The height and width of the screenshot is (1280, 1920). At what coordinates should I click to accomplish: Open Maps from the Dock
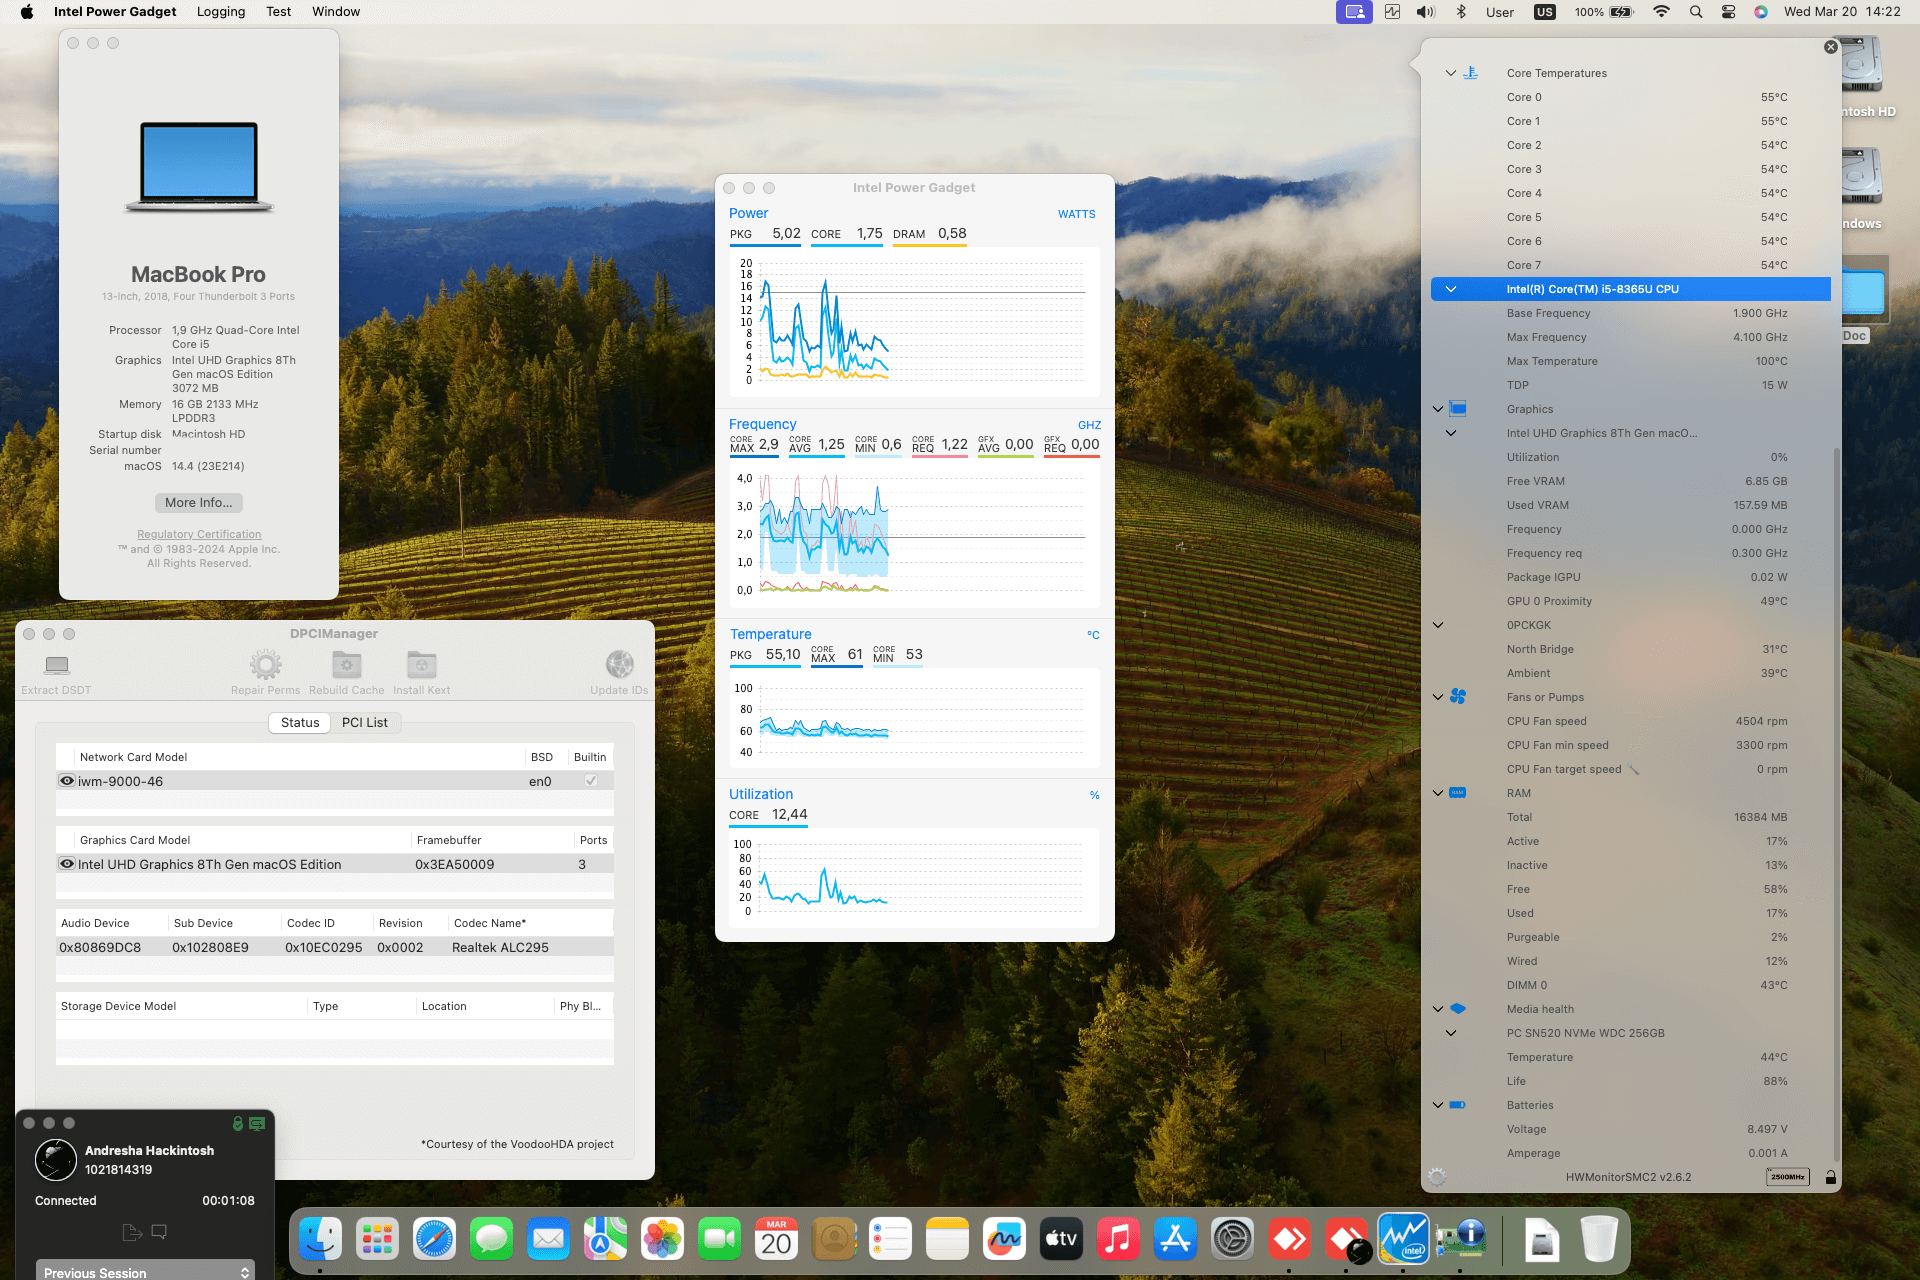pos(605,1240)
